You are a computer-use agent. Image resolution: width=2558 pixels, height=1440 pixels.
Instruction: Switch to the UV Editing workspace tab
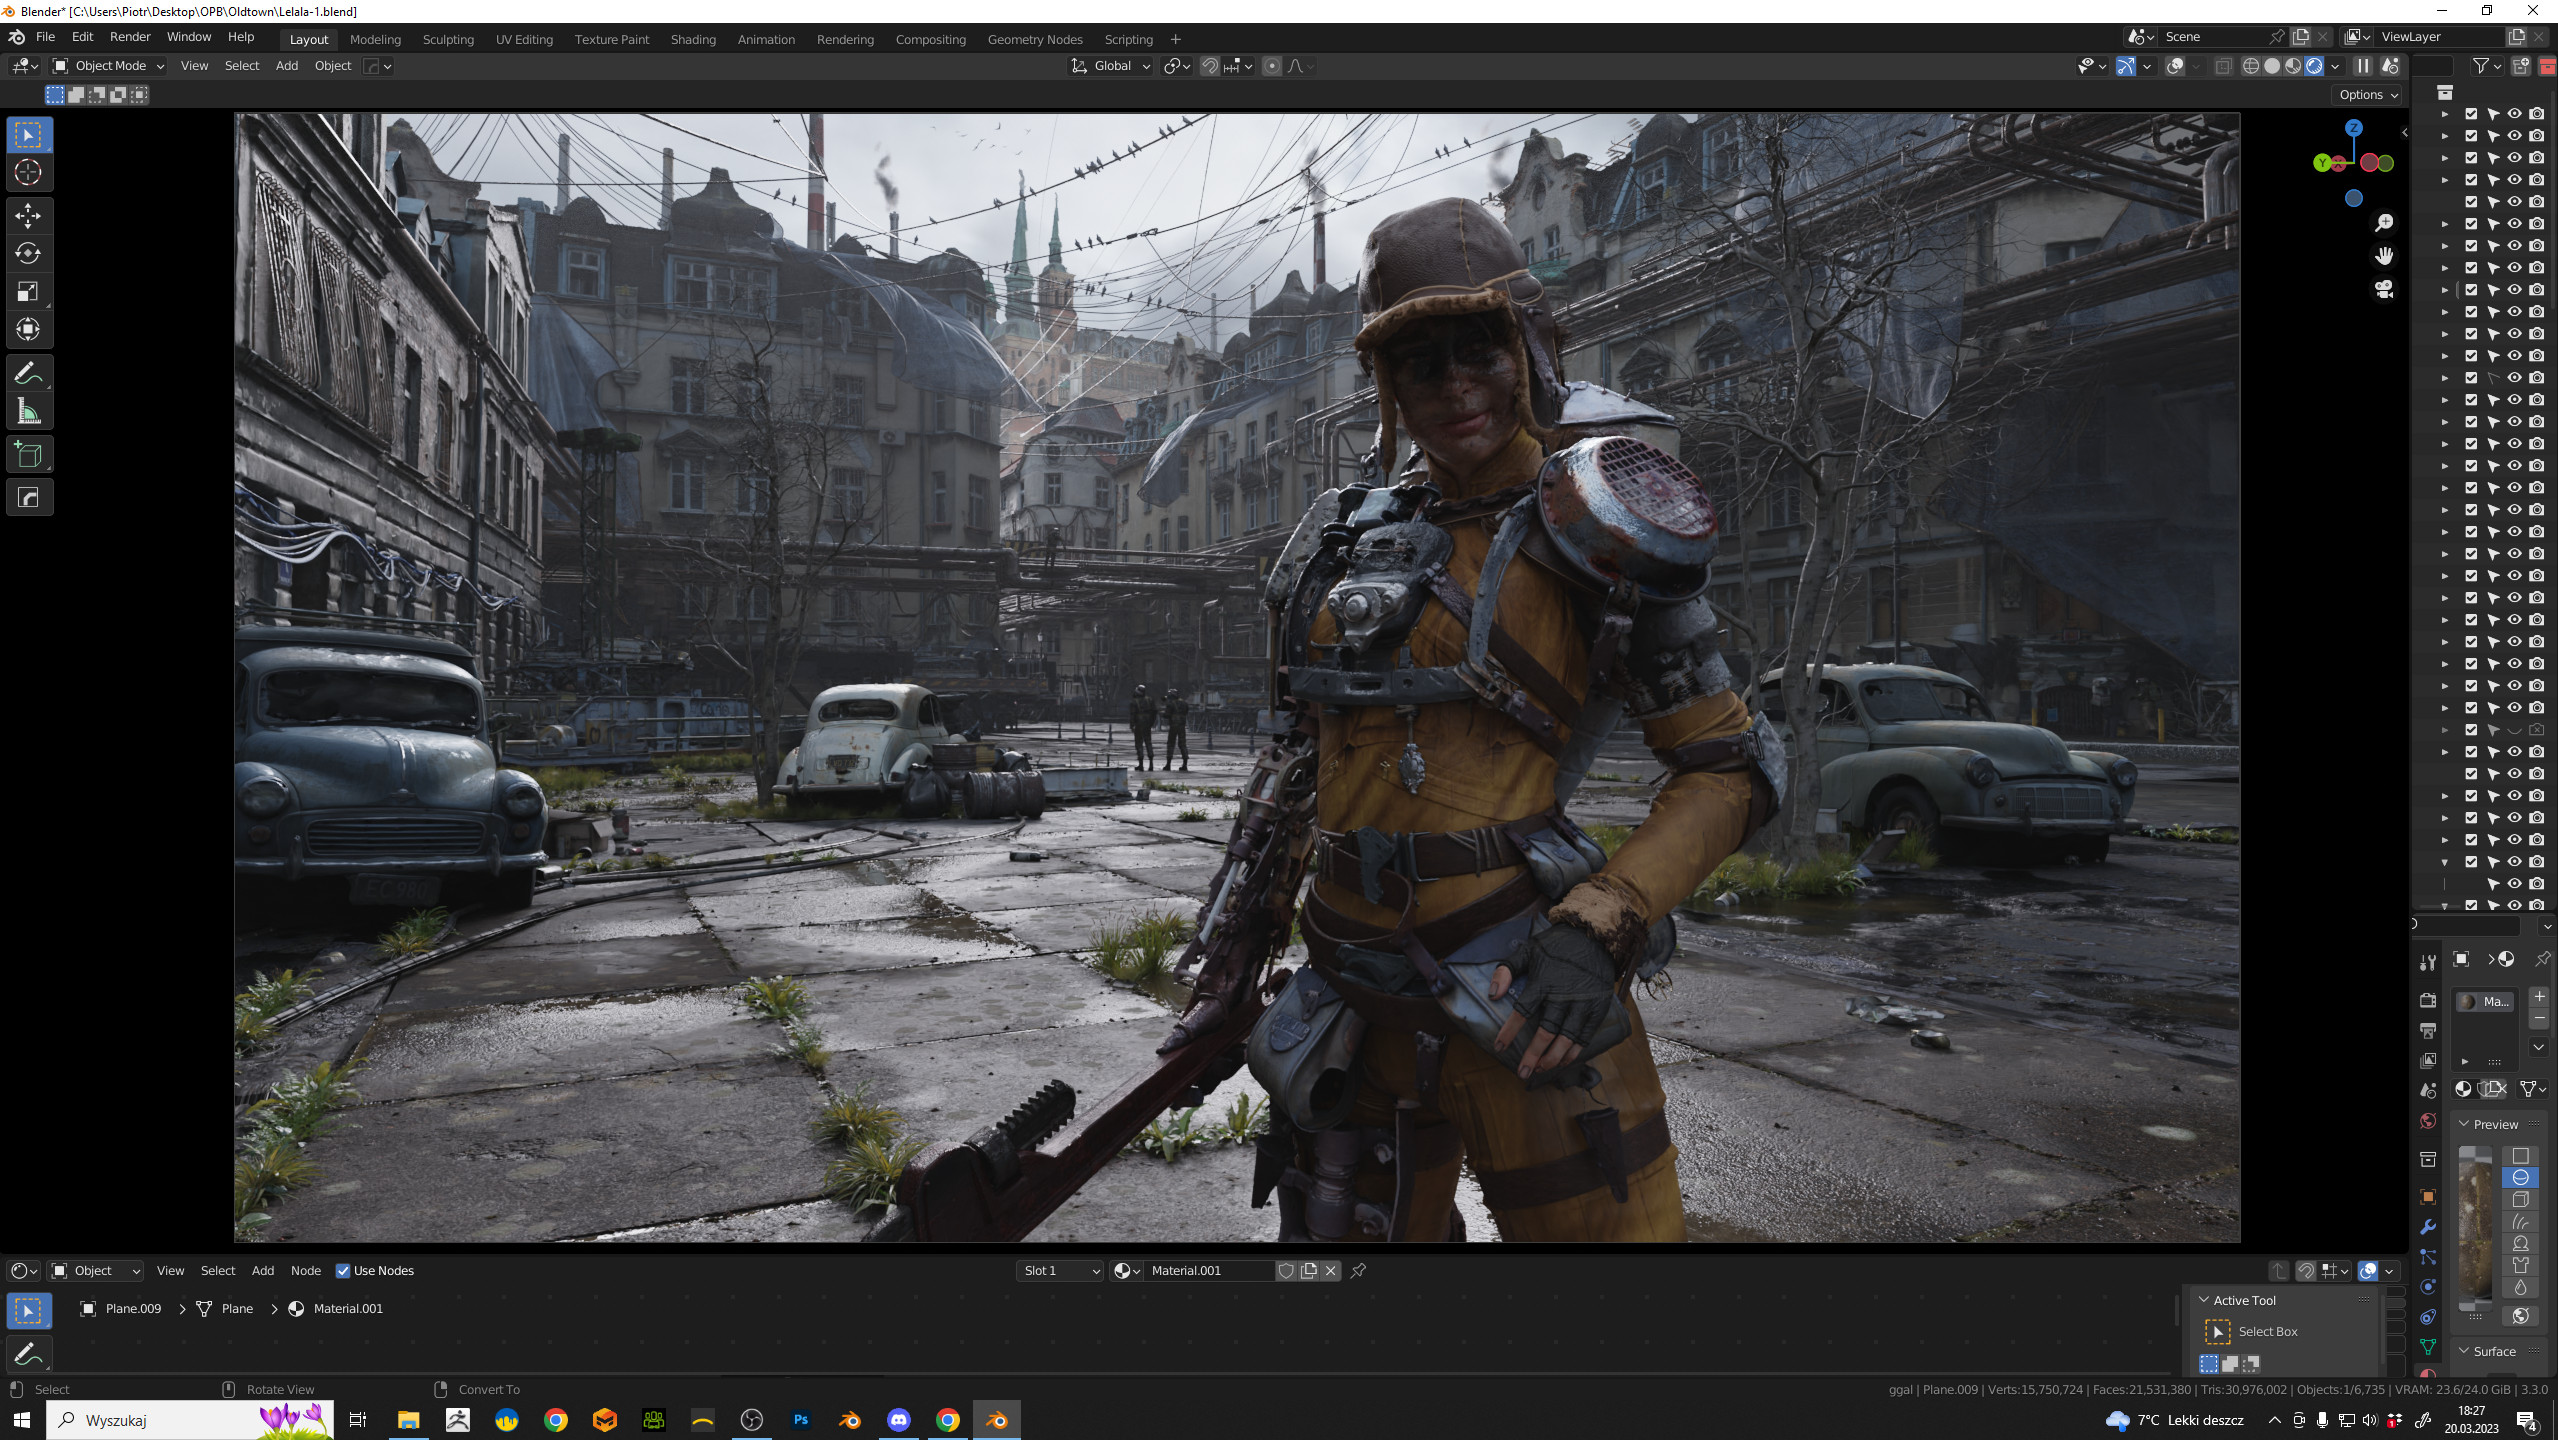coord(524,40)
